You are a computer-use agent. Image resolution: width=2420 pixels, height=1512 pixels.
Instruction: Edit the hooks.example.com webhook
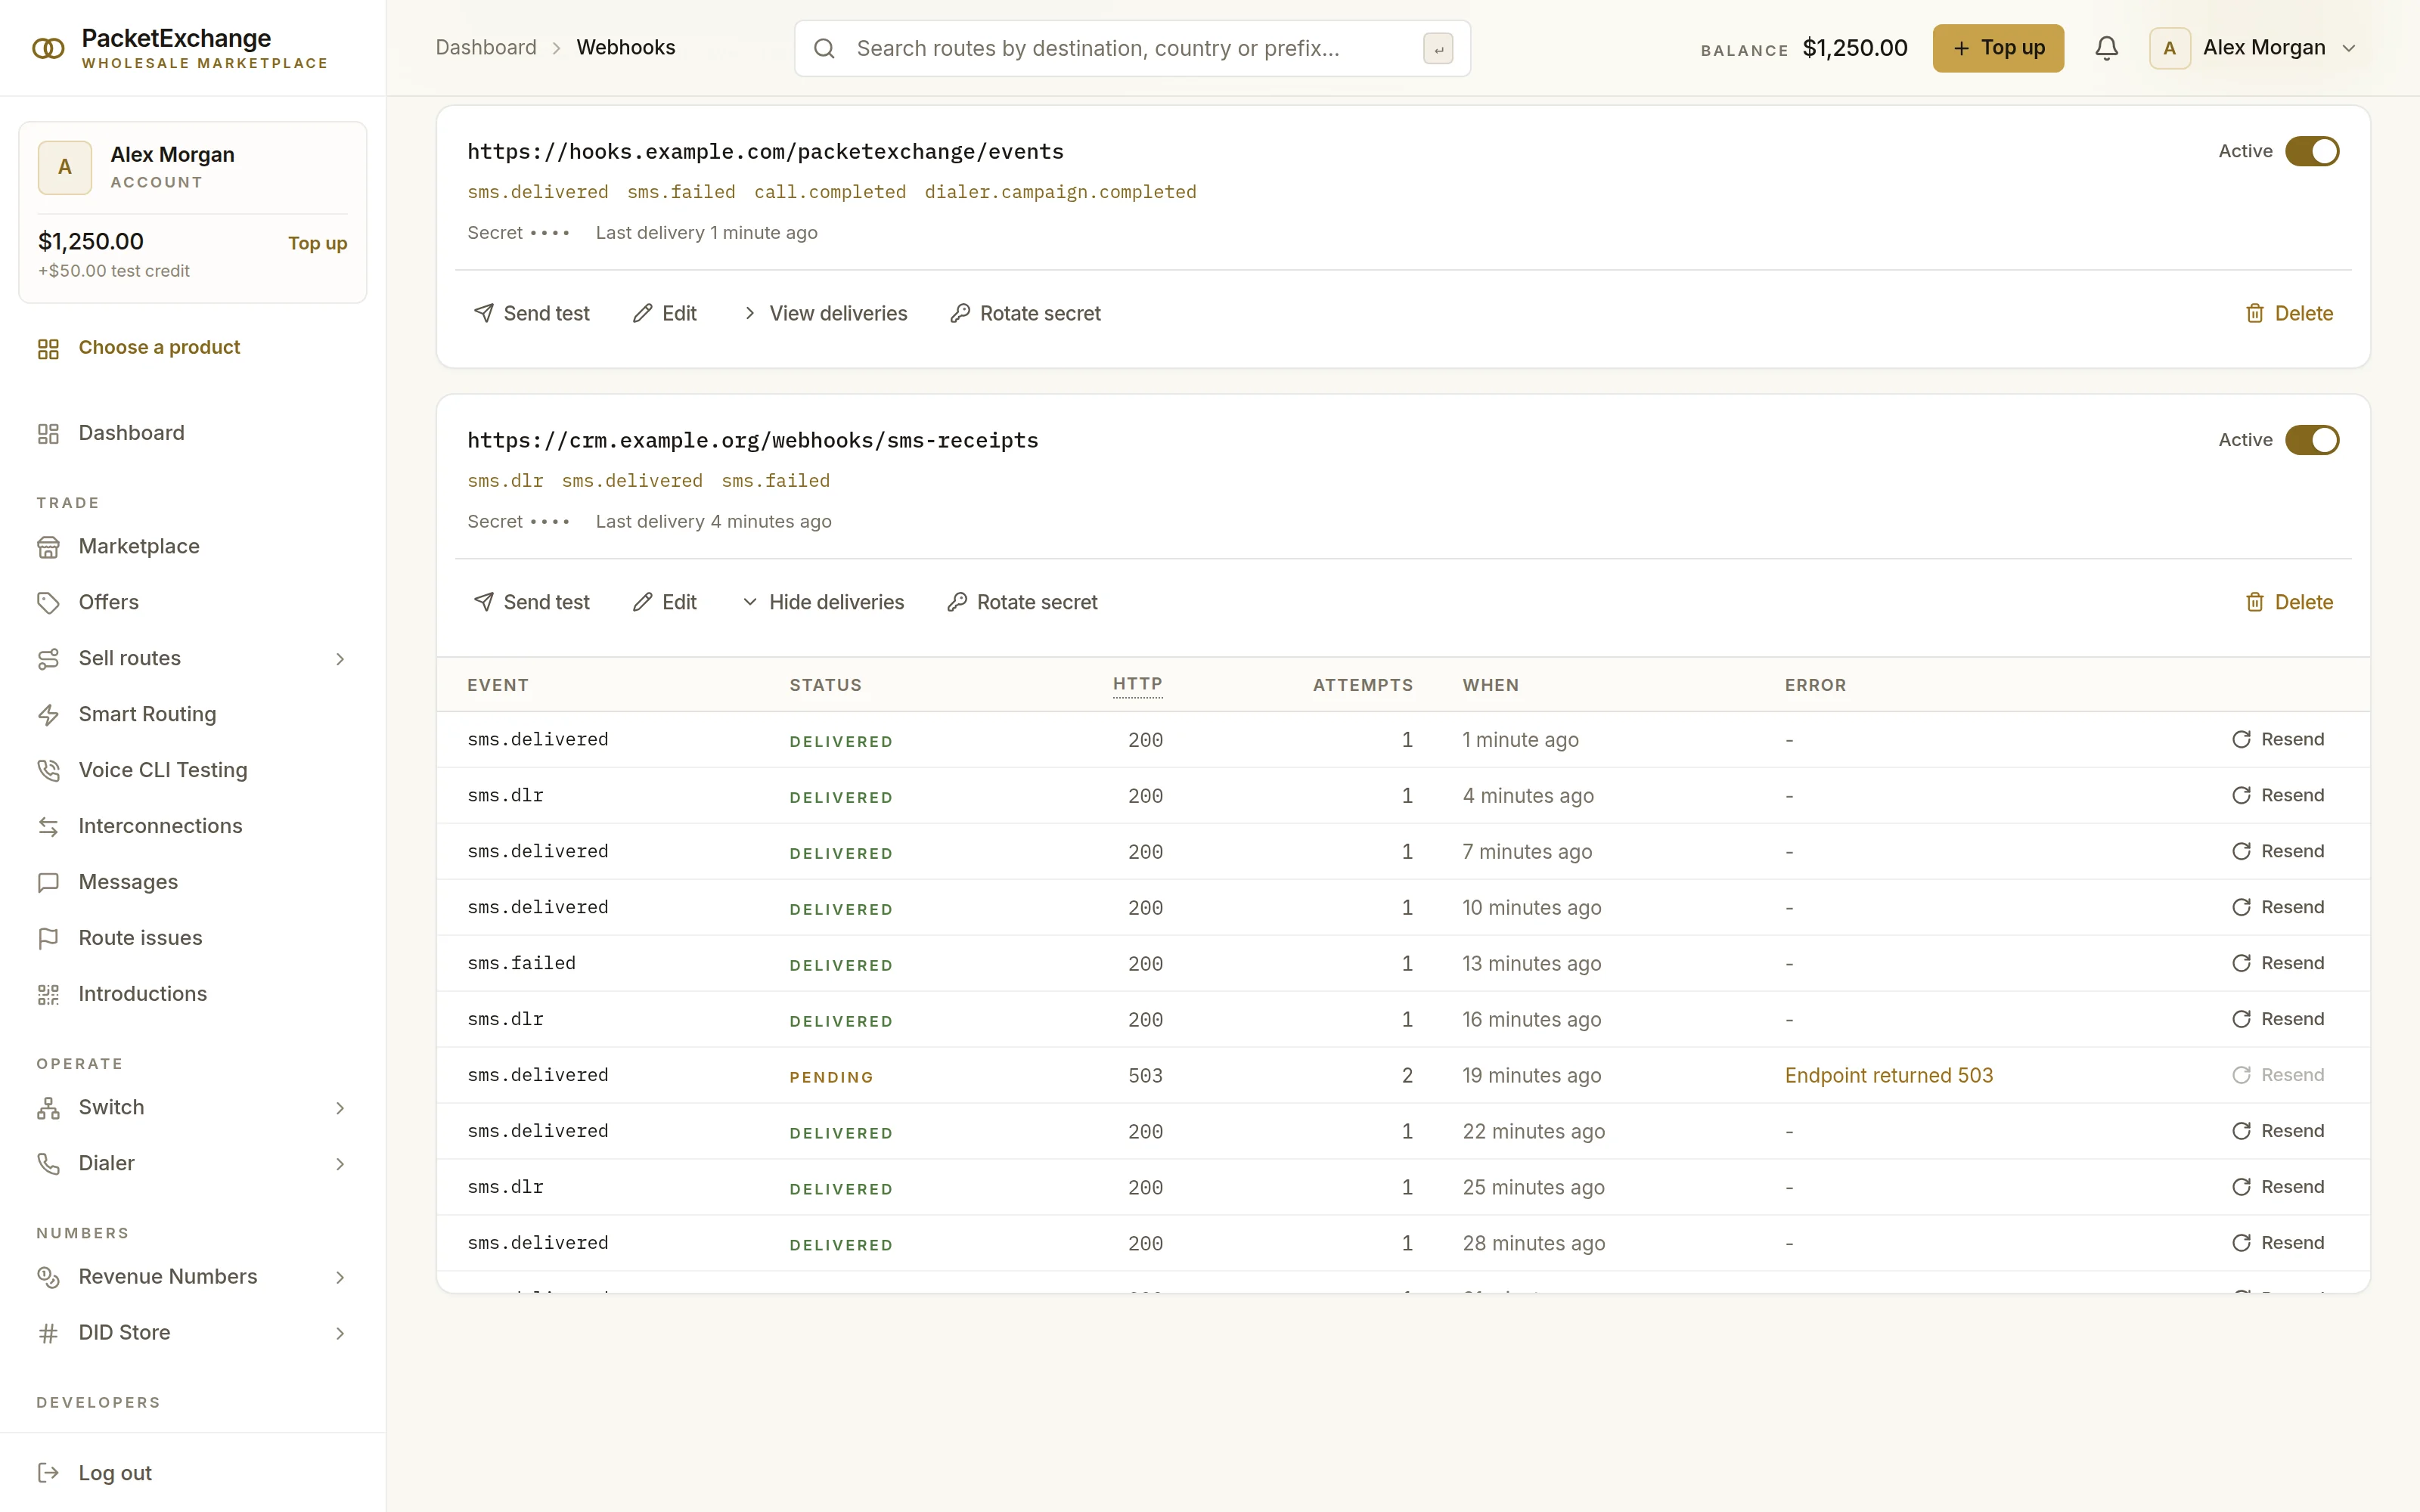tap(665, 313)
